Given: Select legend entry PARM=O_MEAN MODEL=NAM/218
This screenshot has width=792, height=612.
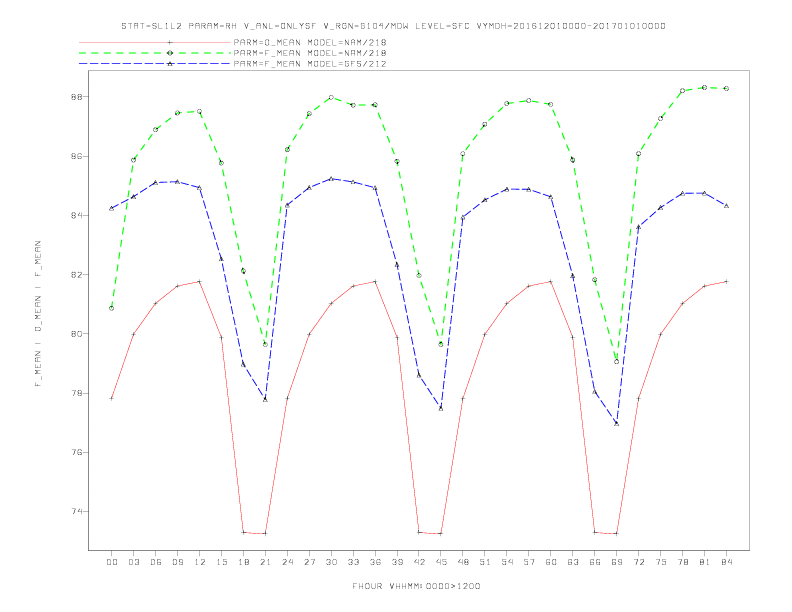Looking at the screenshot, I should (310, 42).
